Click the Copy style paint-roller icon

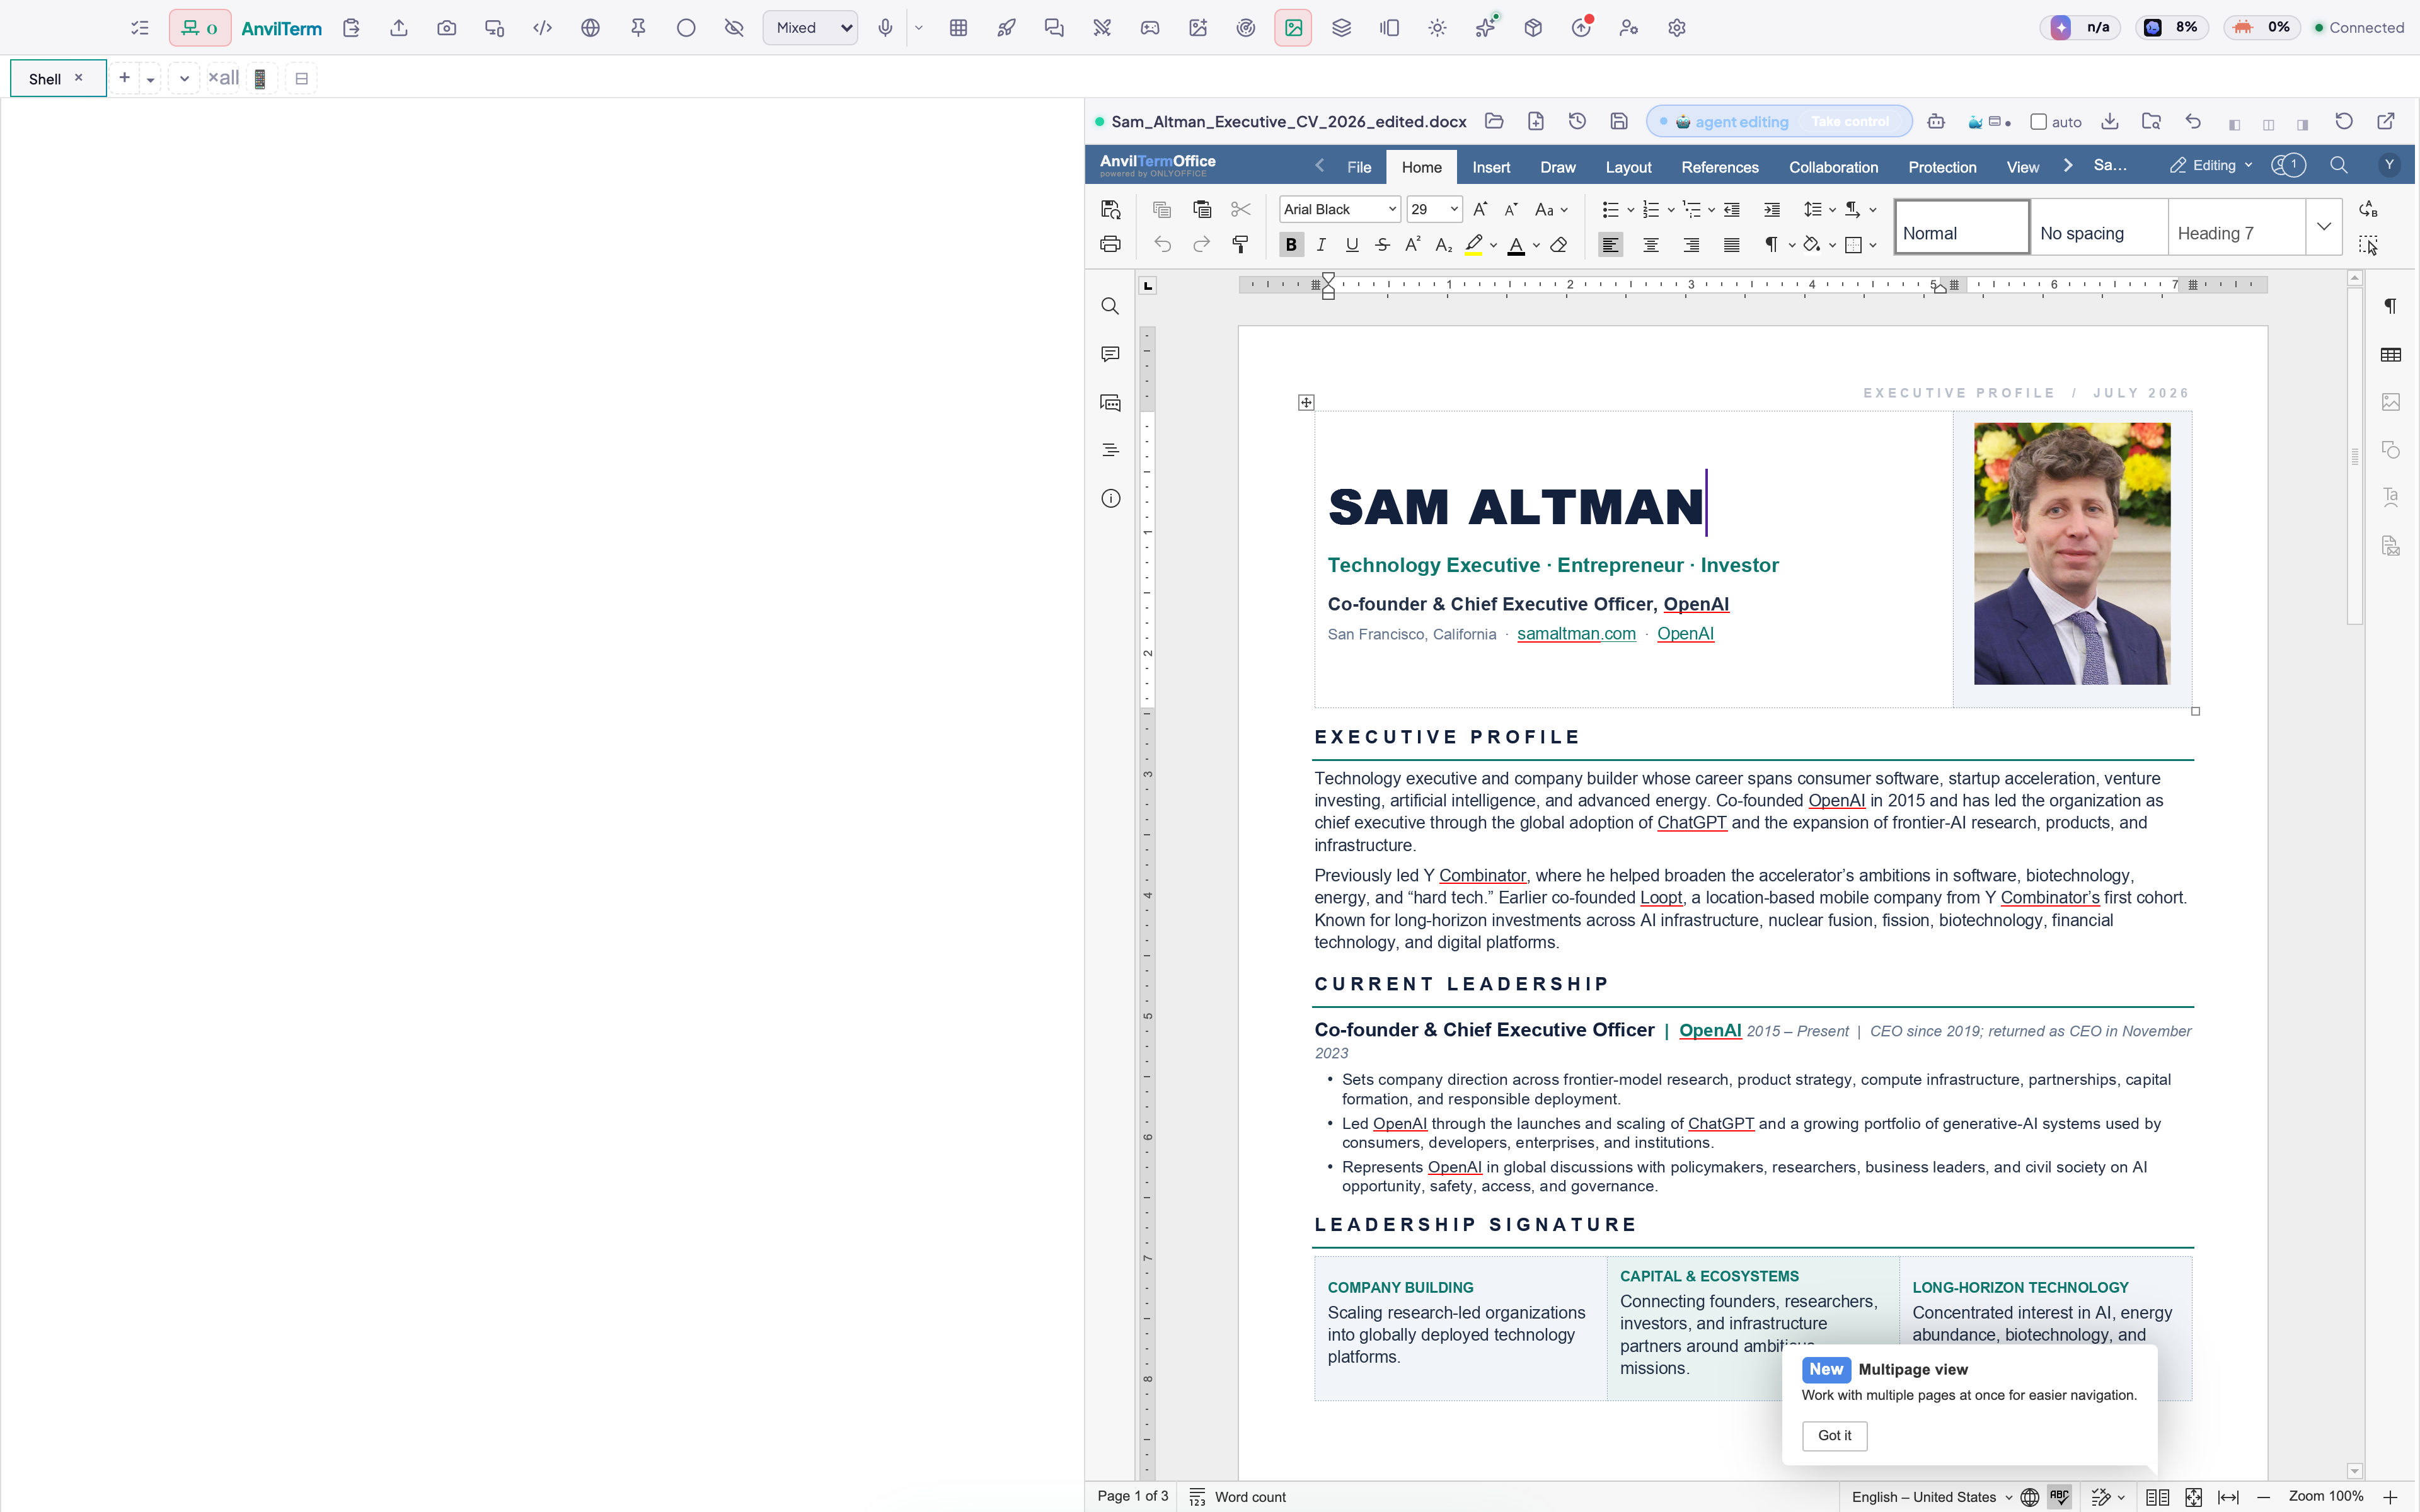[1241, 244]
